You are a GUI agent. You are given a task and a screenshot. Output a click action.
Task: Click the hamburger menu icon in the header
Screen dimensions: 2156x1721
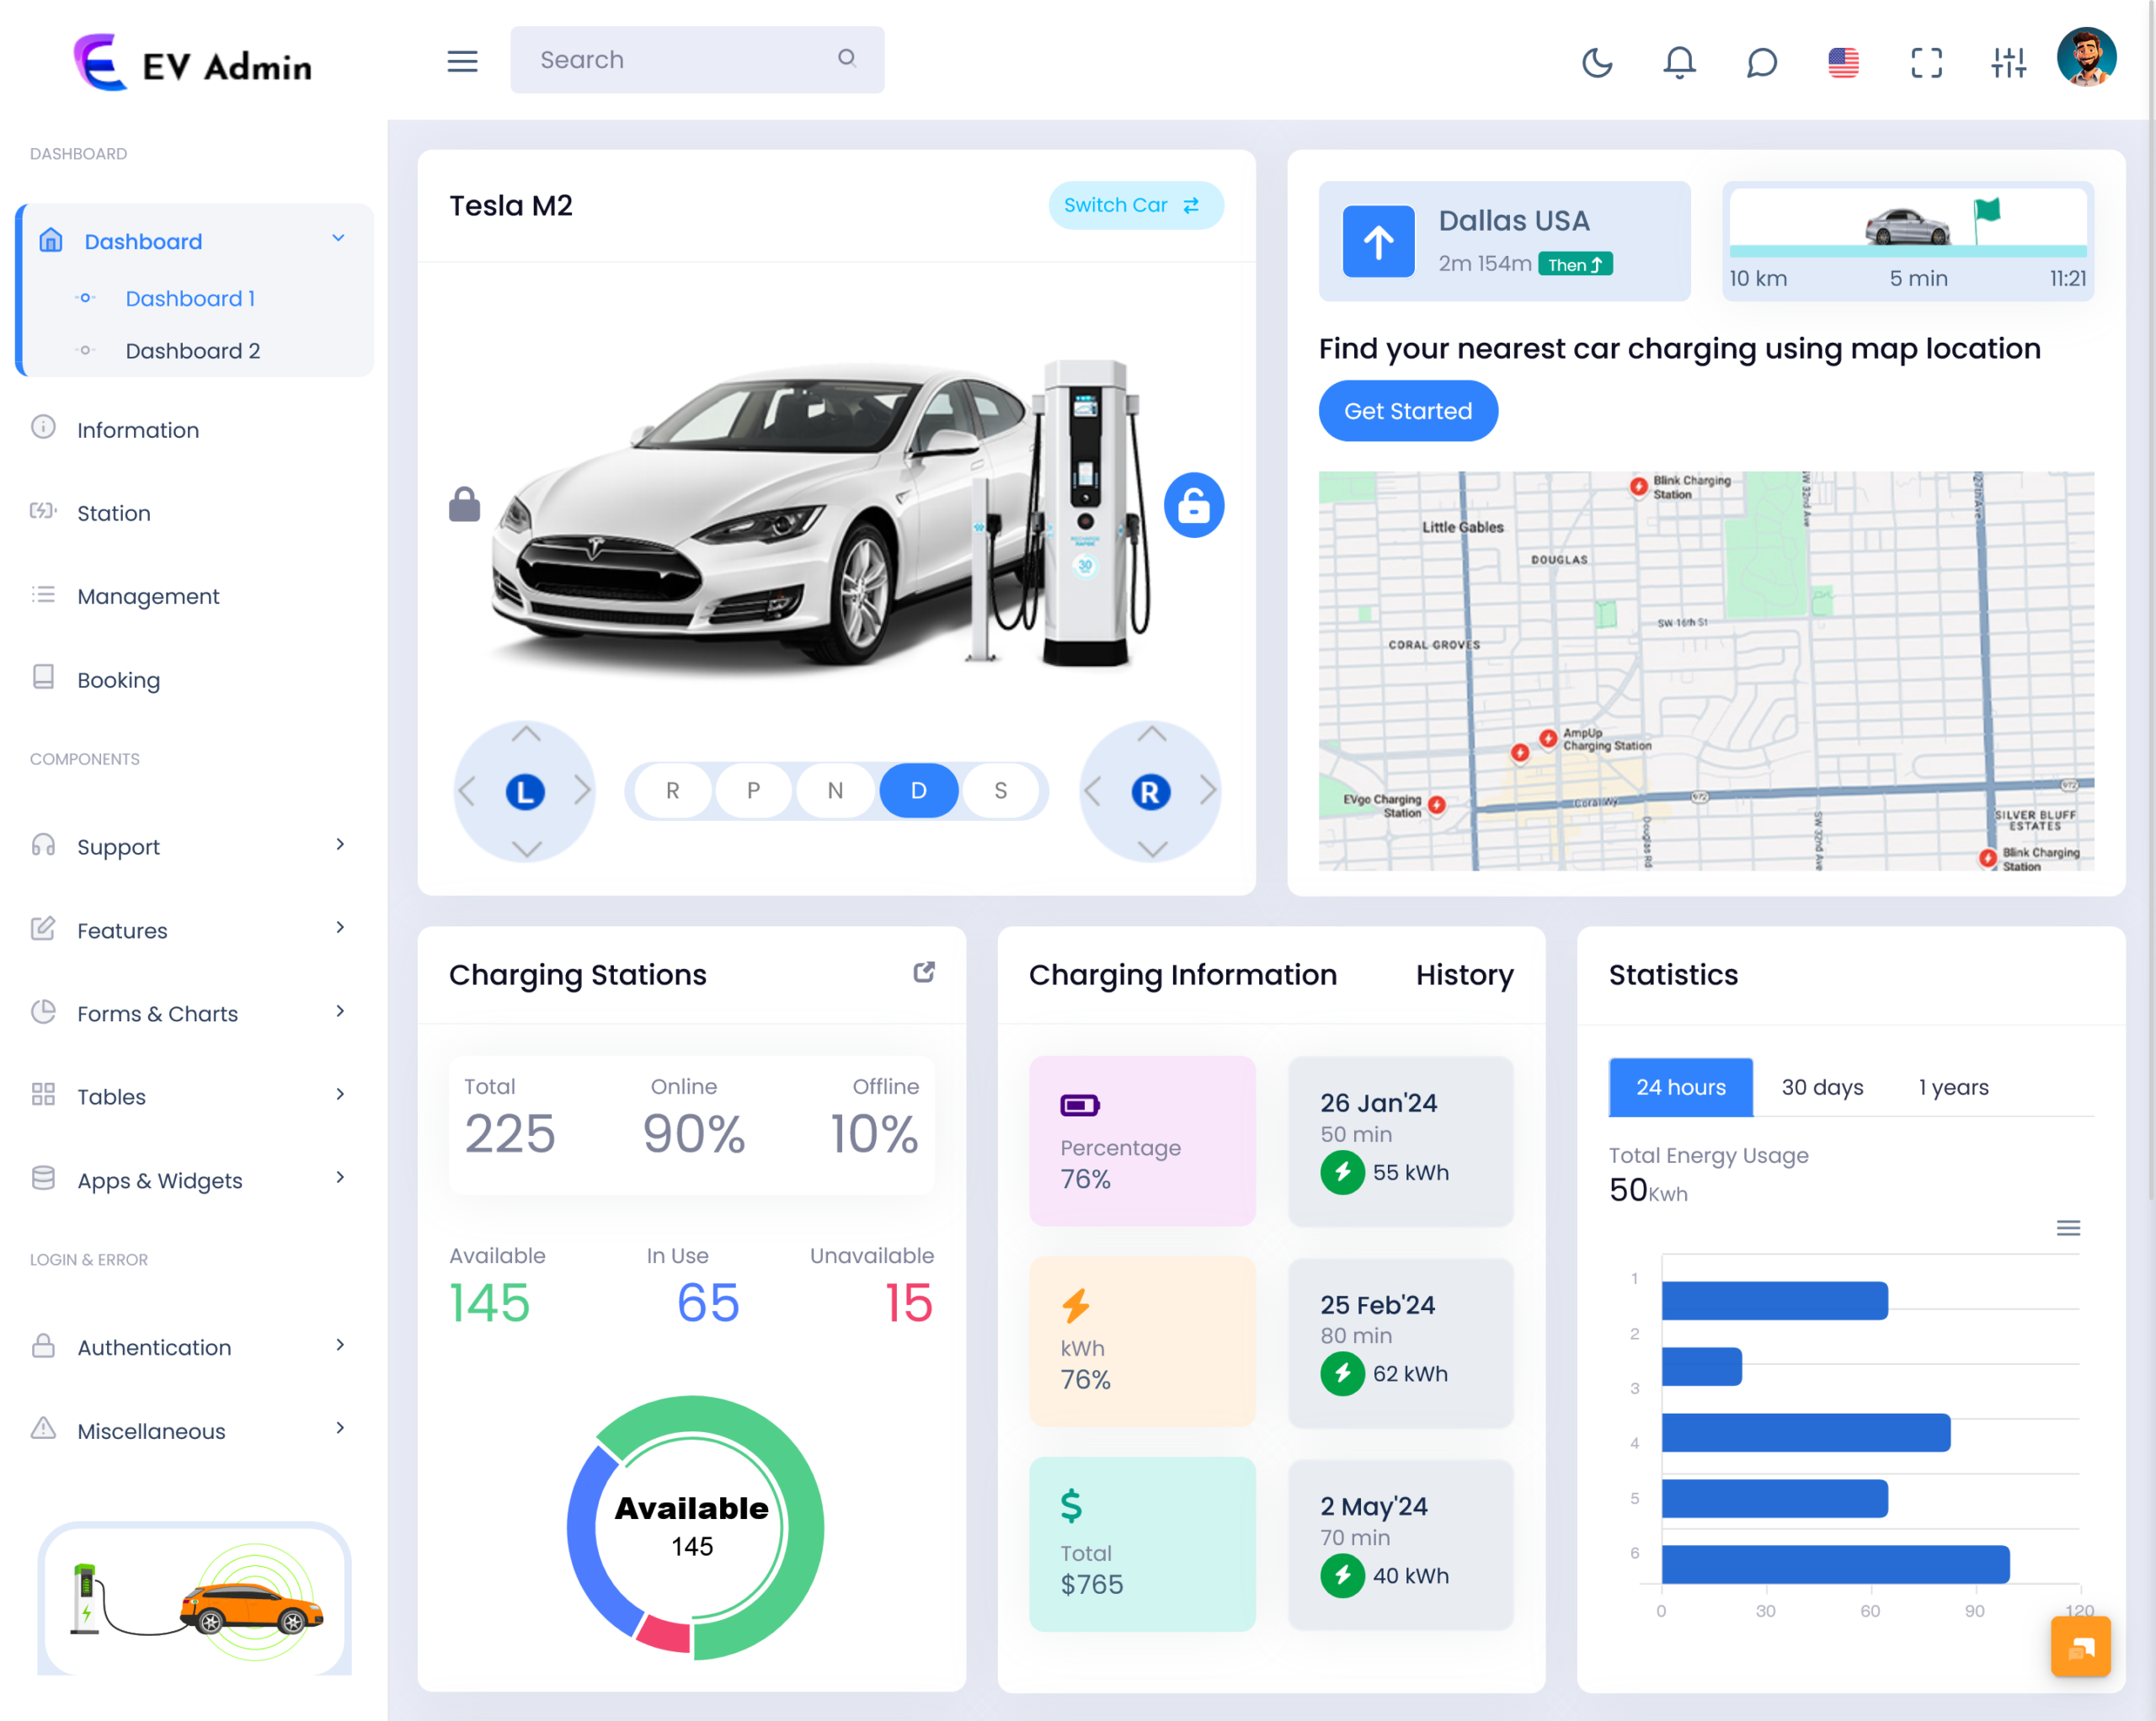pyautogui.click(x=462, y=61)
